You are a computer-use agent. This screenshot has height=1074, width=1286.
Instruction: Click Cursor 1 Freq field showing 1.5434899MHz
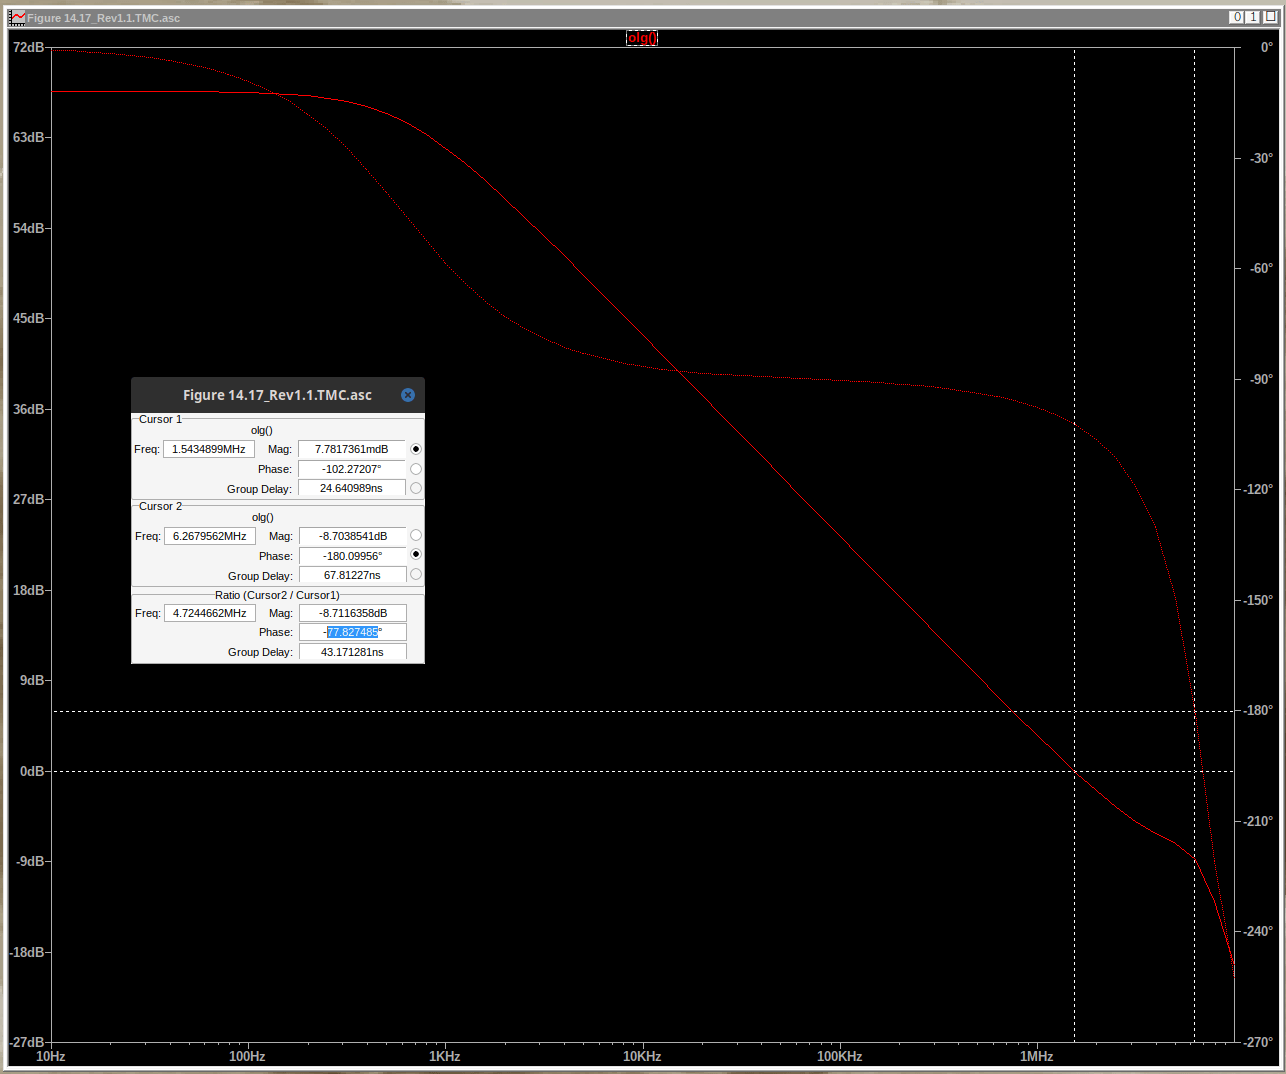point(209,449)
